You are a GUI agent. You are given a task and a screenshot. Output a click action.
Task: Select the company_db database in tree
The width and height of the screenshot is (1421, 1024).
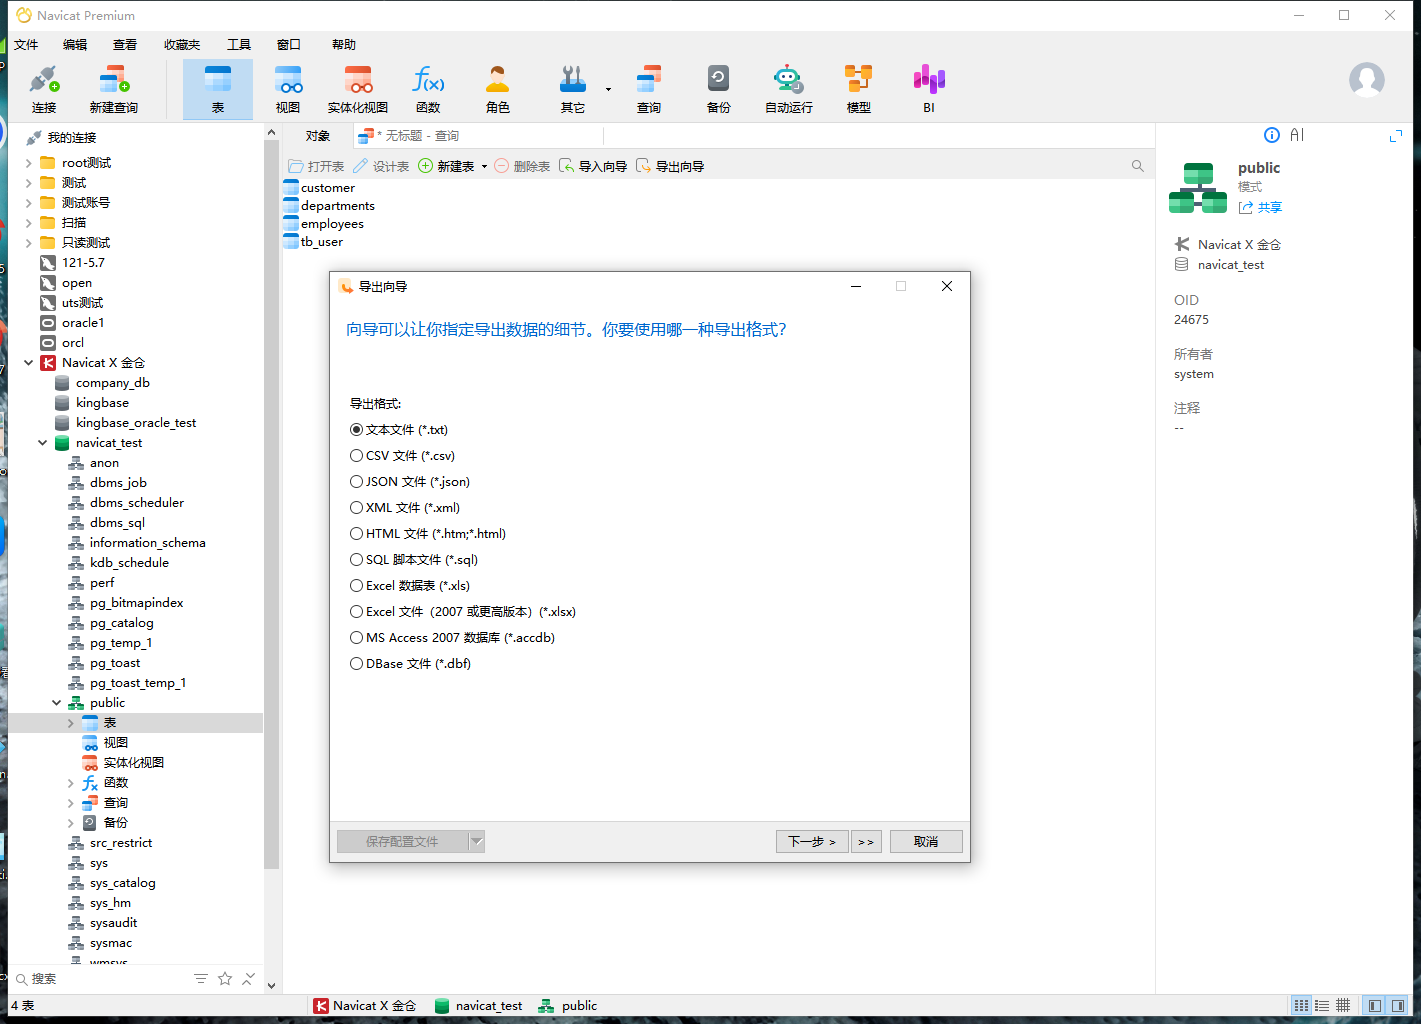coord(102,383)
